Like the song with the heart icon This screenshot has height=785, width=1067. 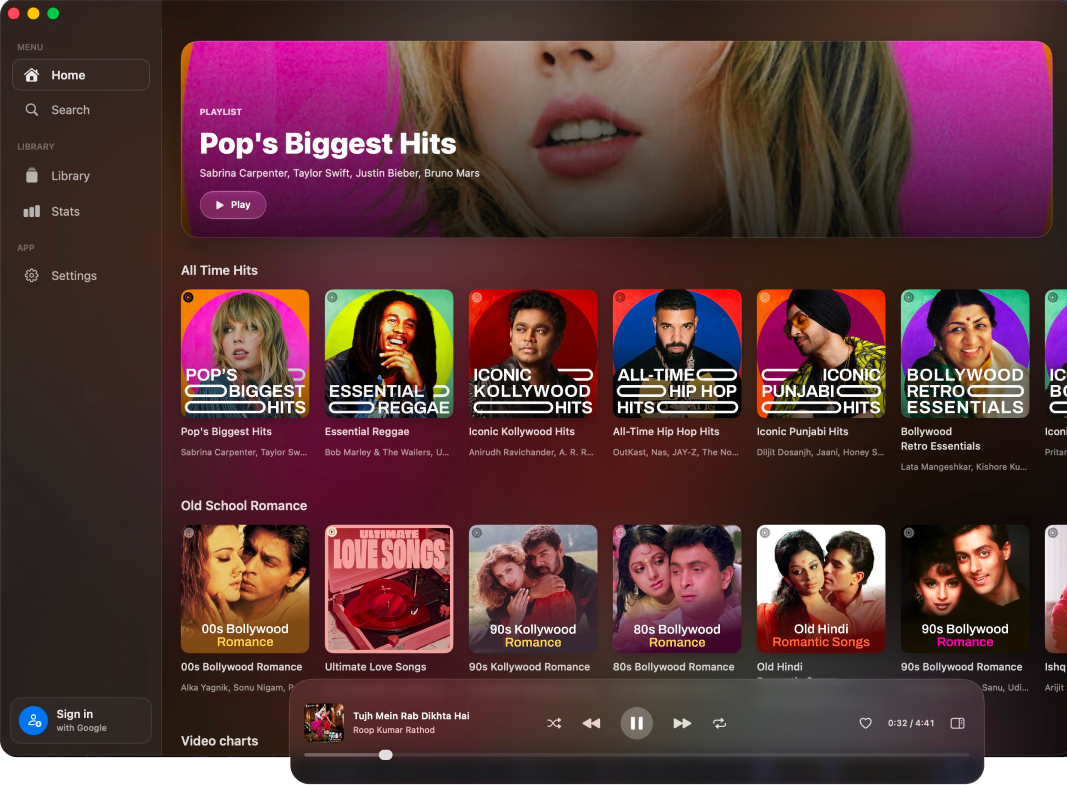click(x=866, y=723)
